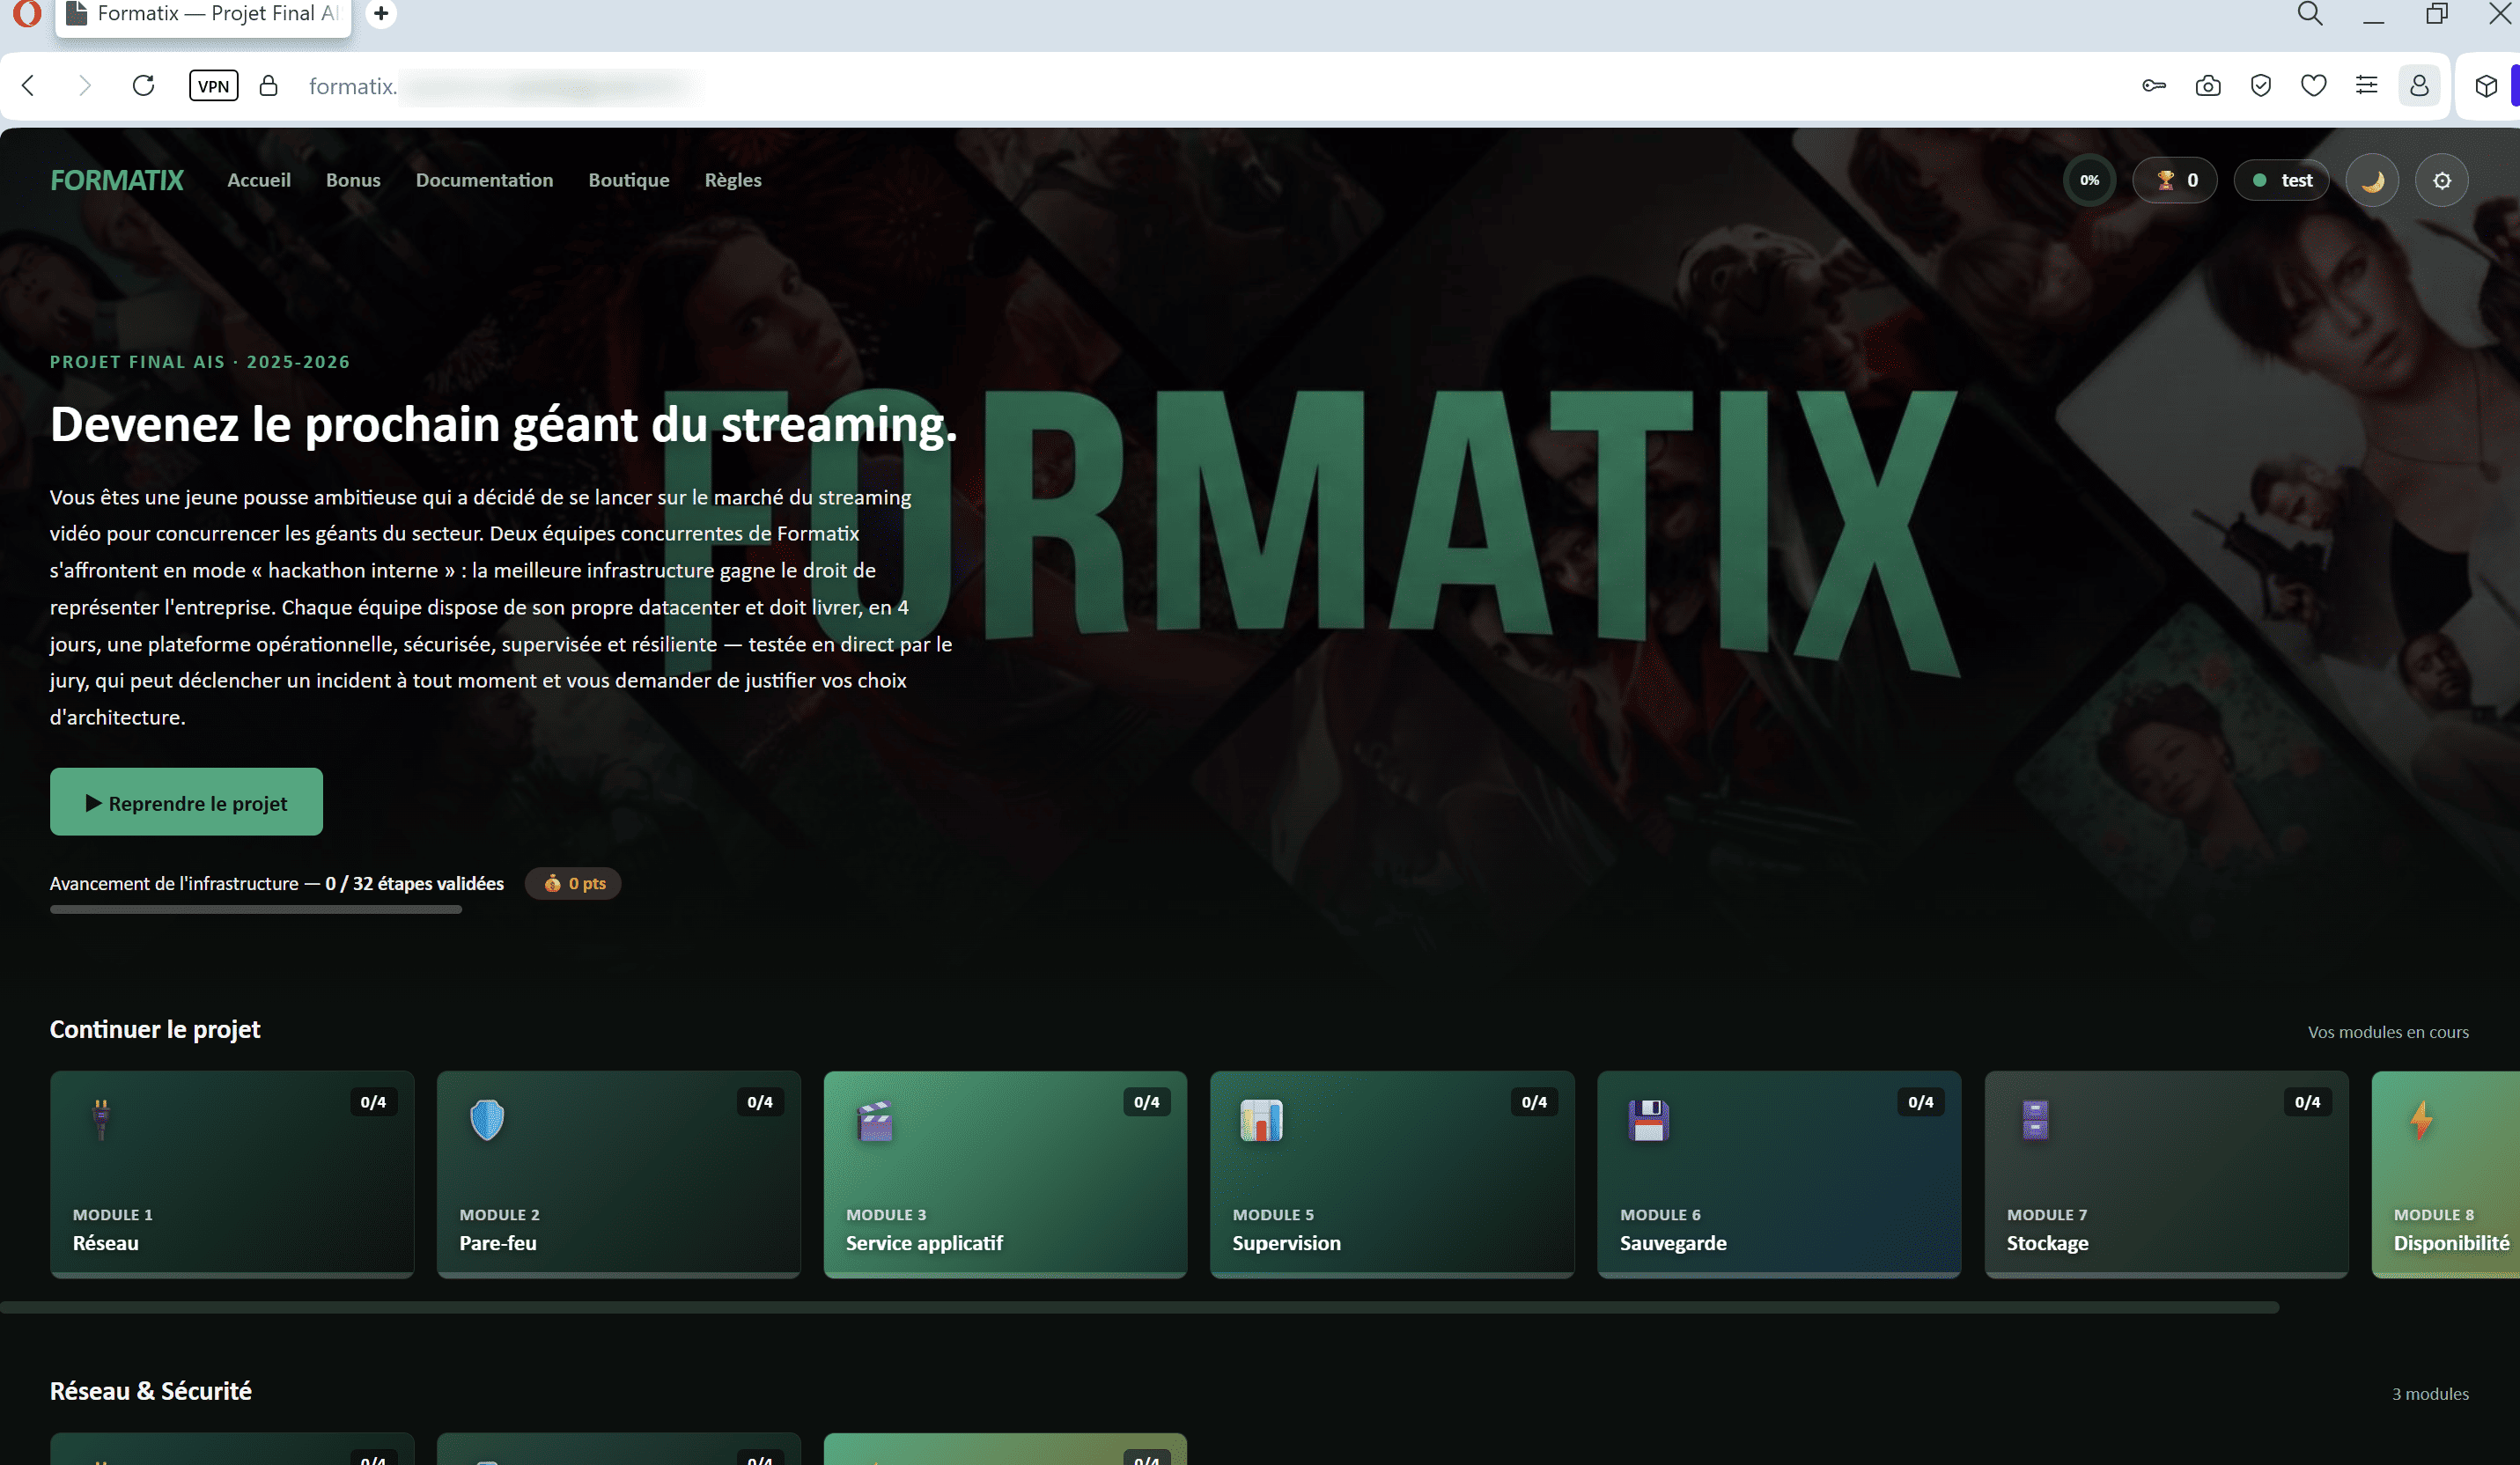
Task: Open the Boutique nav item
Action: point(629,180)
